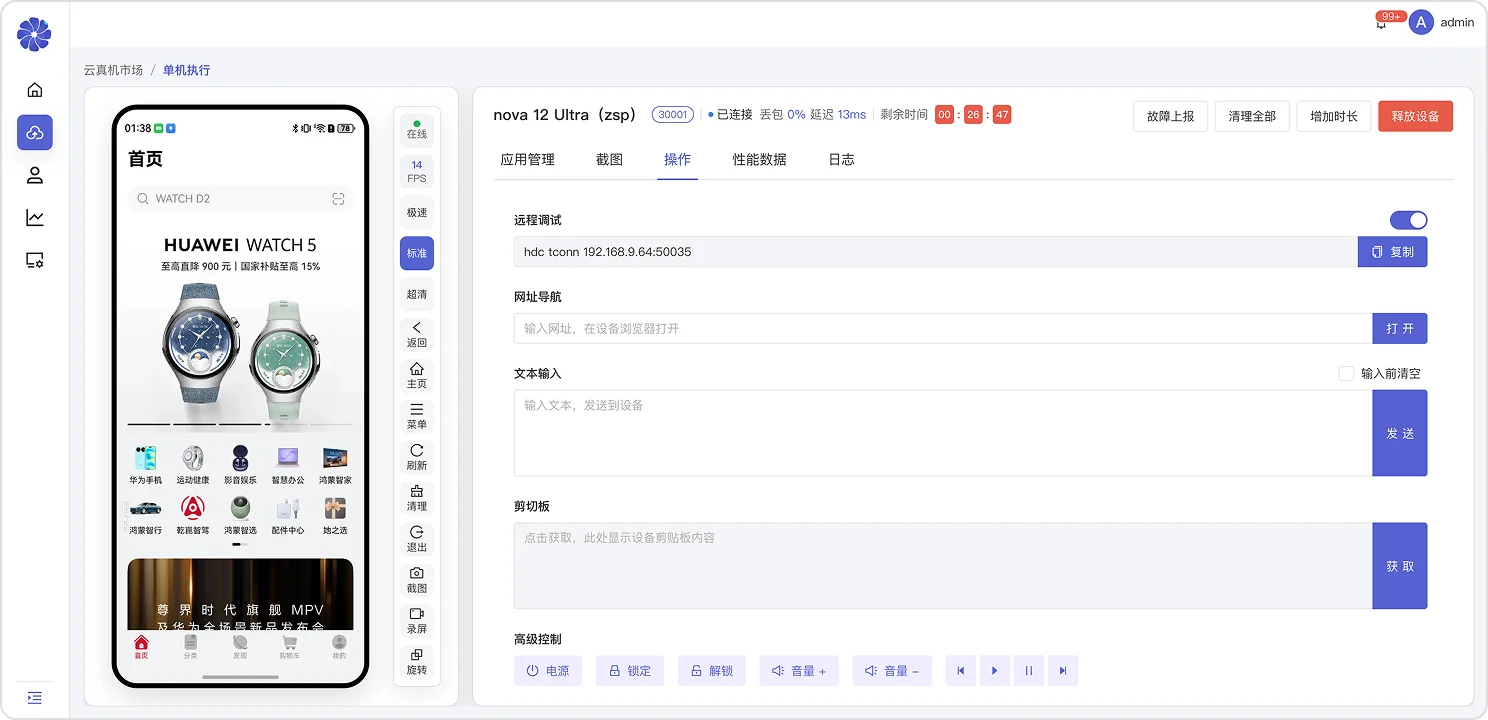Start 录屏 screen recording

[417, 621]
